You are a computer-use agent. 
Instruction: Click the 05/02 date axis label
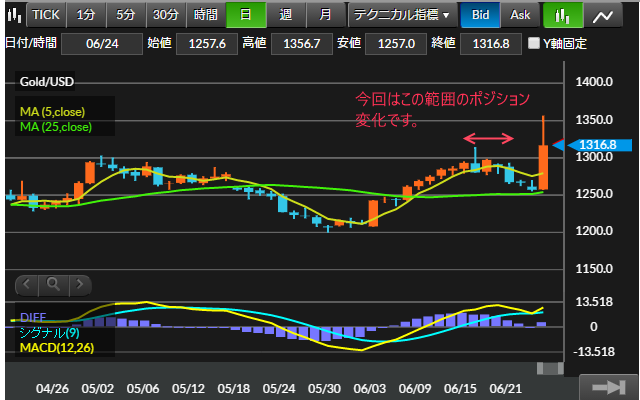click(x=98, y=389)
